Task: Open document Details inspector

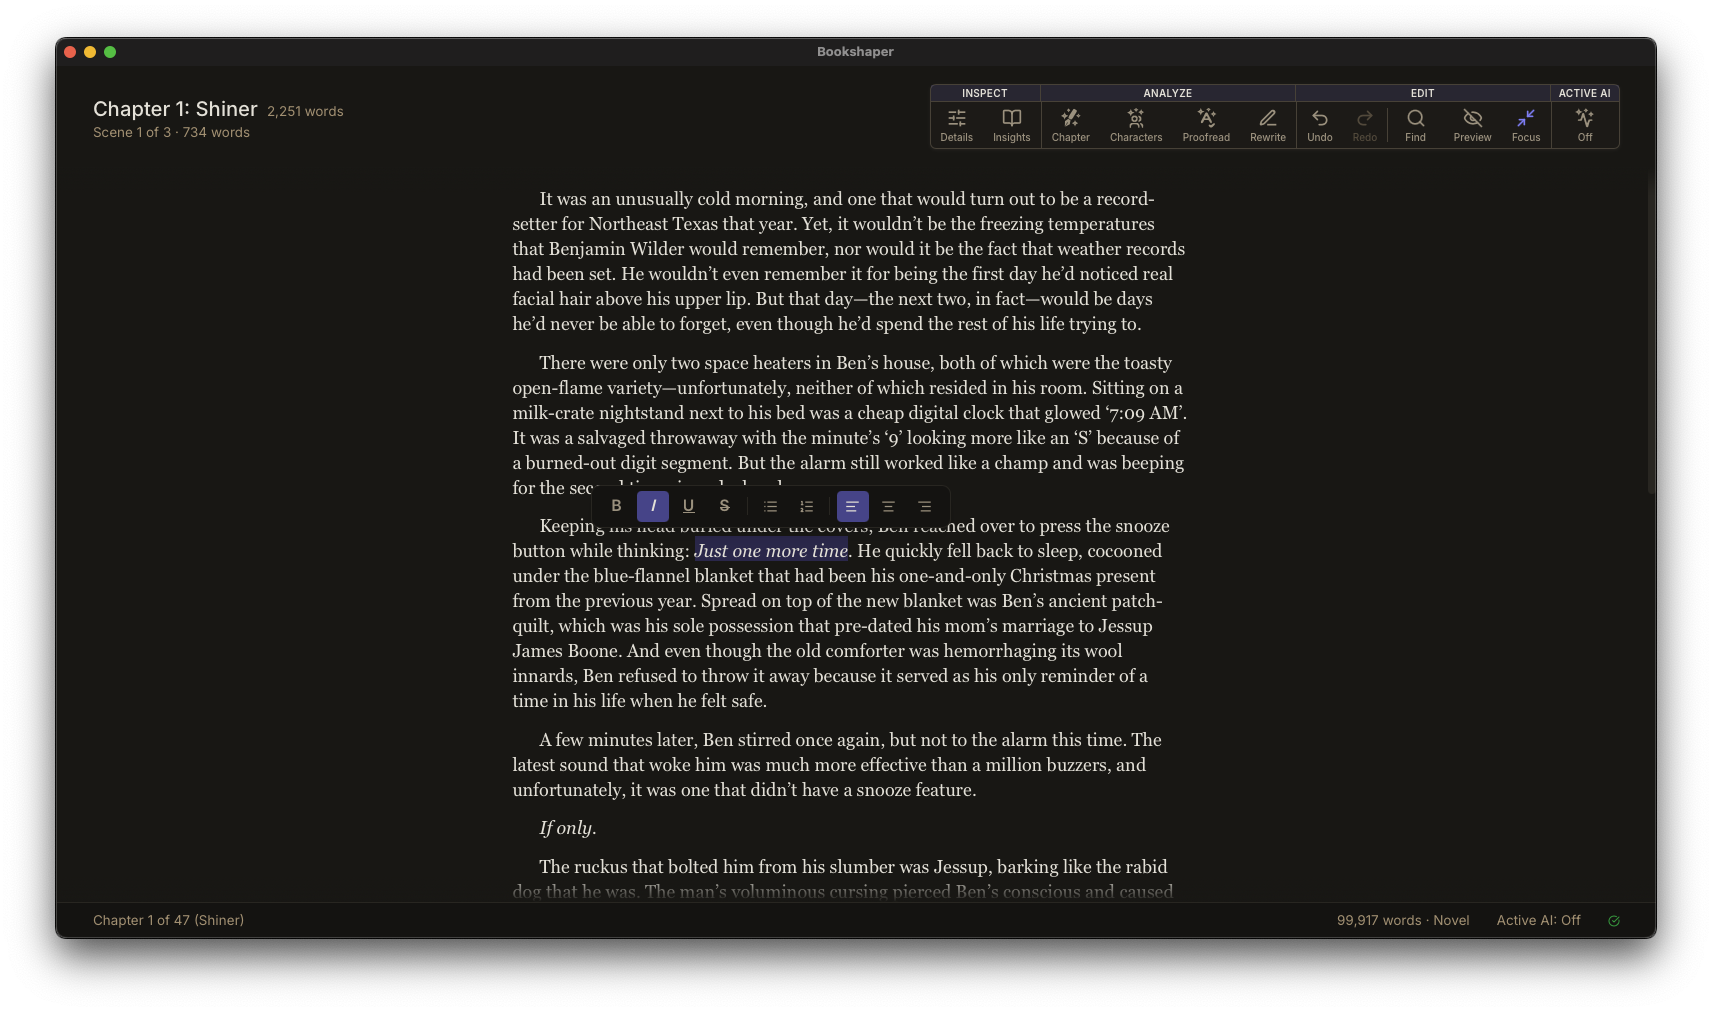Action: pyautogui.click(x=956, y=124)
